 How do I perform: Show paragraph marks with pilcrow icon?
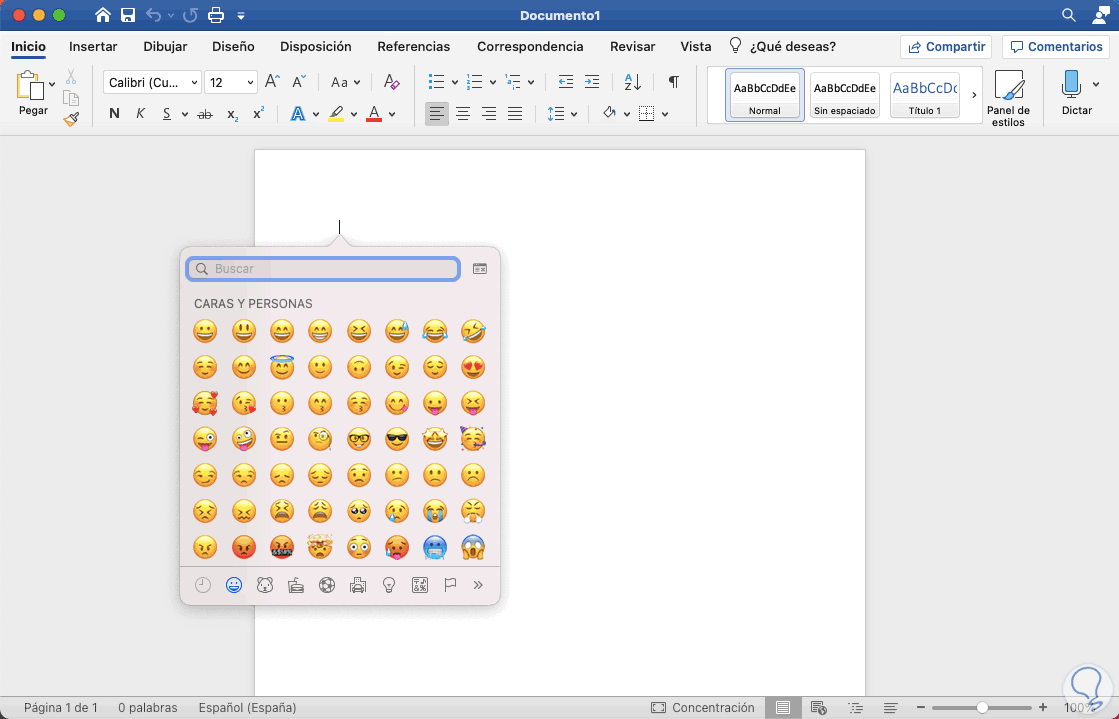(x=673, y=82)
